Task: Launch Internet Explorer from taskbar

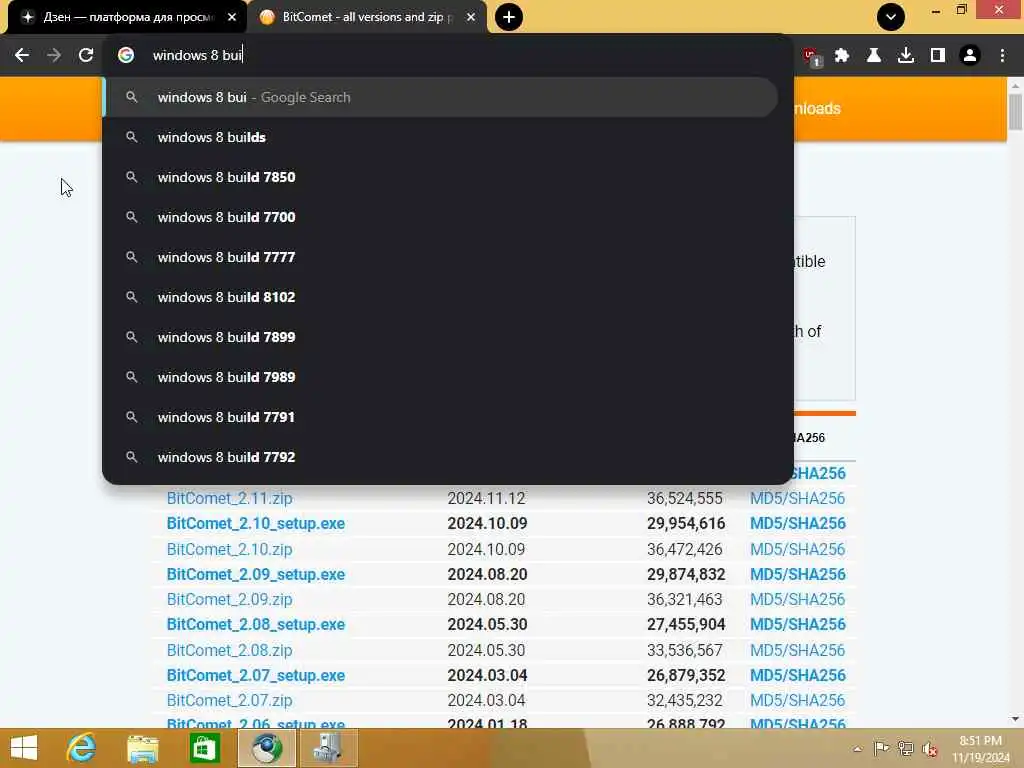Action: (x=82, y=748)
